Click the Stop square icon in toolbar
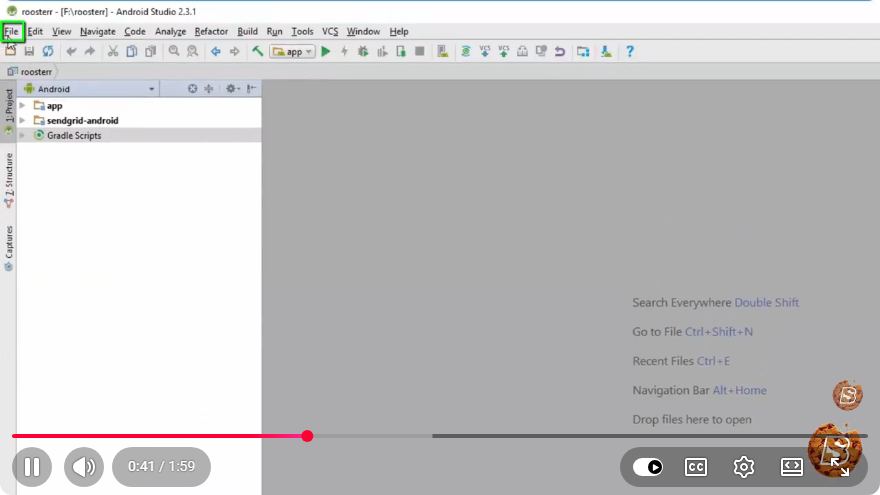880x495 pixels. [x=419, y=52]
